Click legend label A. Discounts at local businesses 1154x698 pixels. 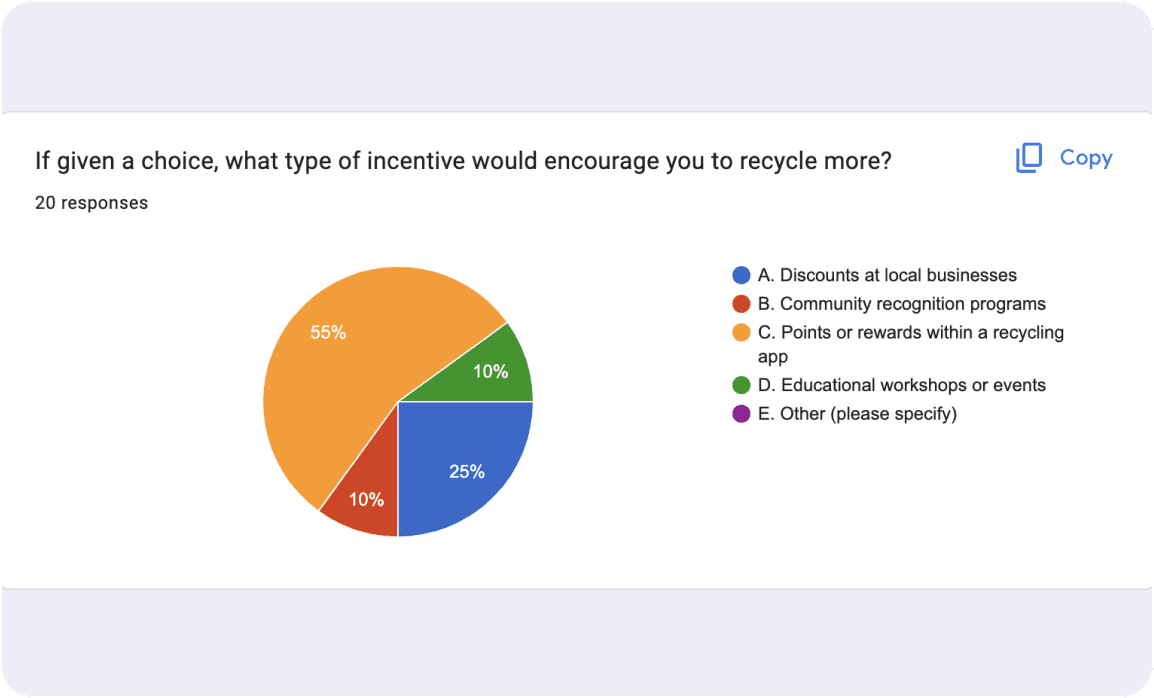pos(887,275)
